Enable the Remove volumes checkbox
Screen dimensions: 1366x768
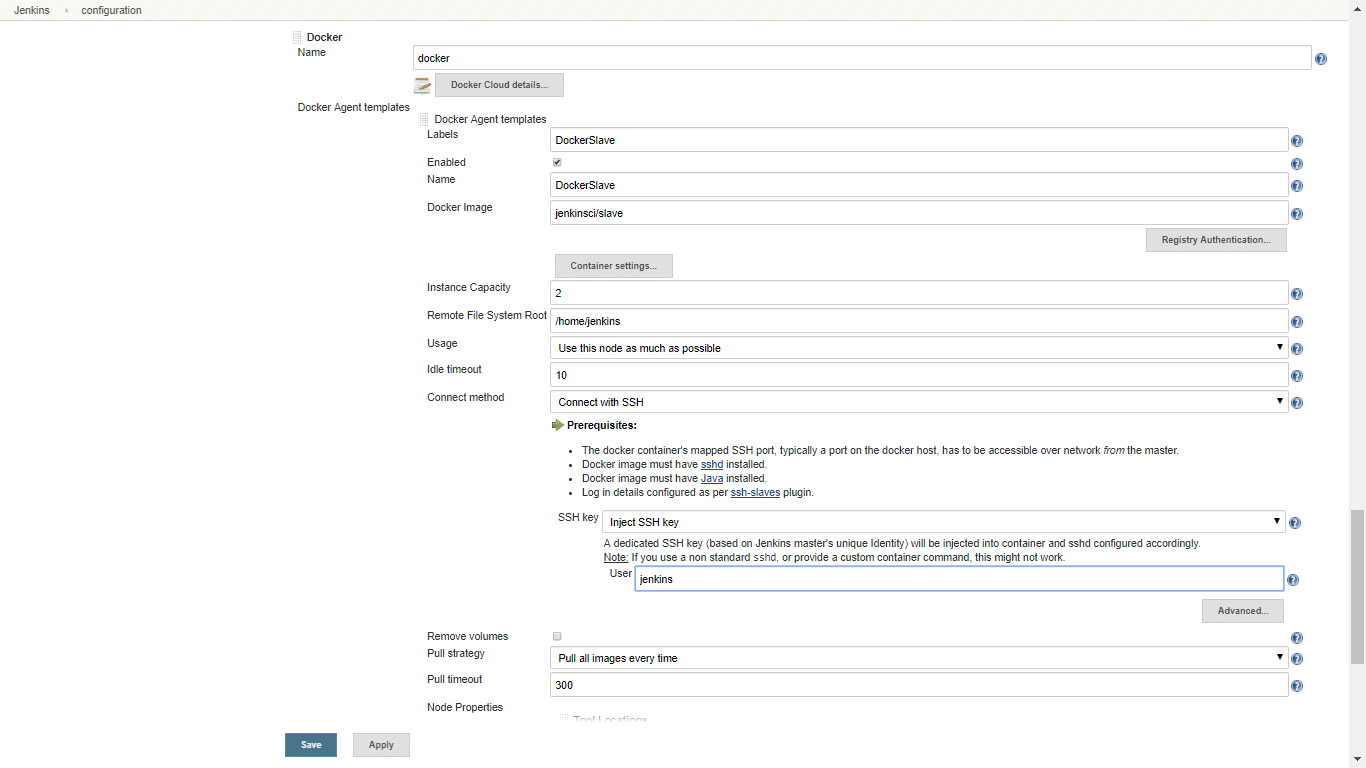(x=557, y=636)
